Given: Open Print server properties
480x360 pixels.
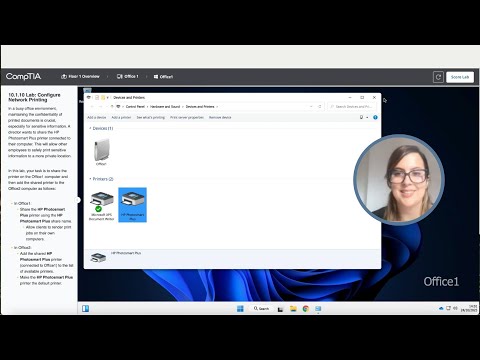Looking at the screenshot, I should tap(187, 117).
